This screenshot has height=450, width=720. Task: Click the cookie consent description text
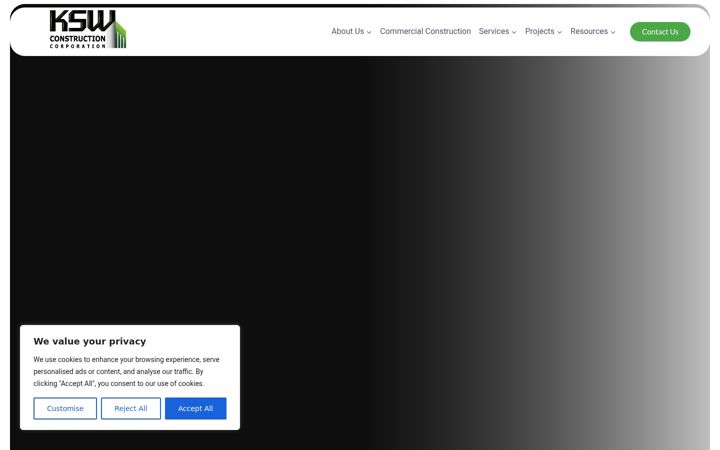point(126,371)
